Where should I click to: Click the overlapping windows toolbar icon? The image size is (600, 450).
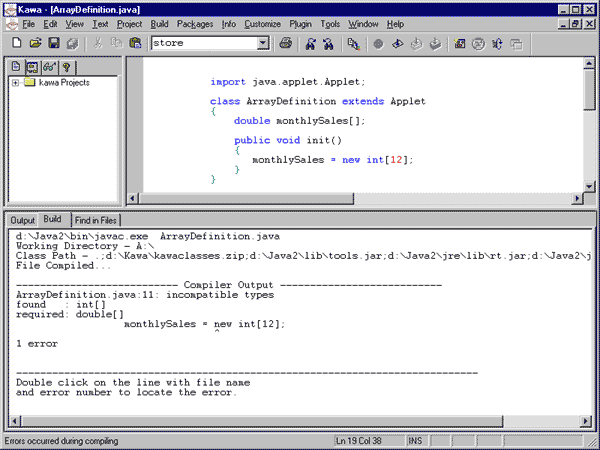[516, 44]
